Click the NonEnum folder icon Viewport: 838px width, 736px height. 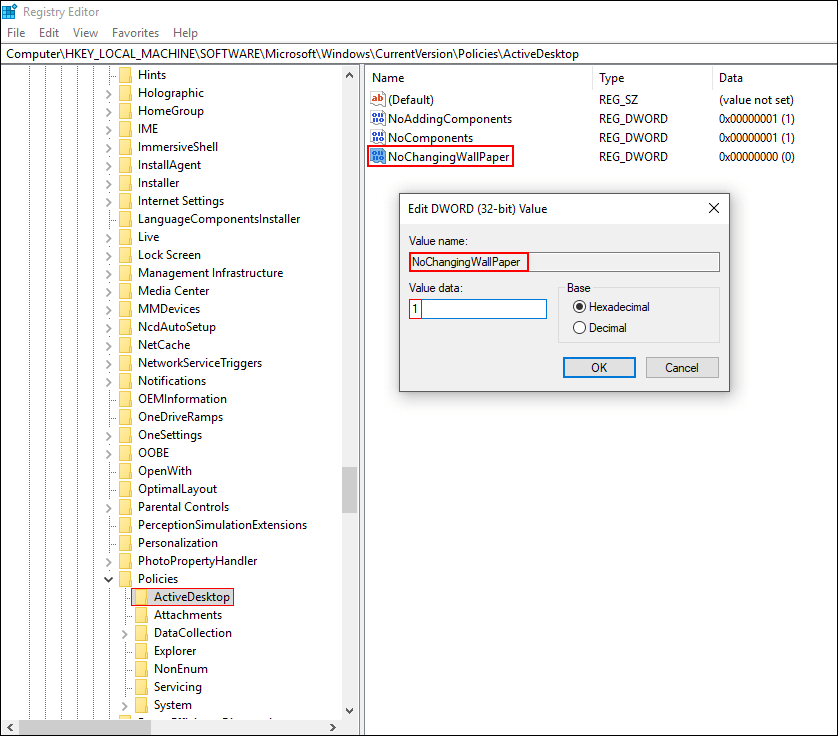click(x=141, y=669)
